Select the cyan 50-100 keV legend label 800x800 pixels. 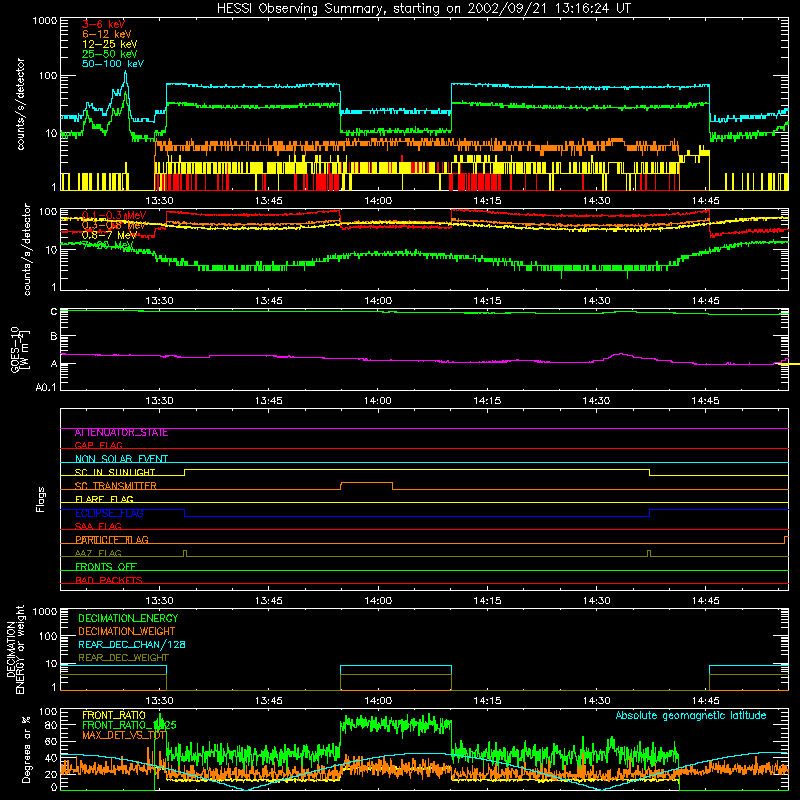113,64
